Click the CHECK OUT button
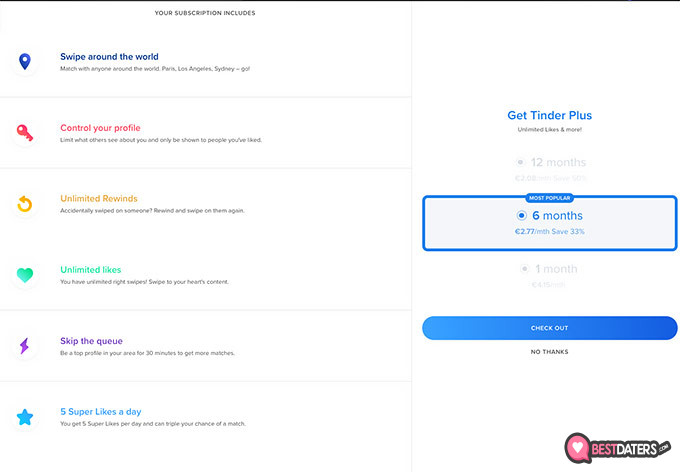The height and width of the screenshot is (472, 680). tap(549, 328)
